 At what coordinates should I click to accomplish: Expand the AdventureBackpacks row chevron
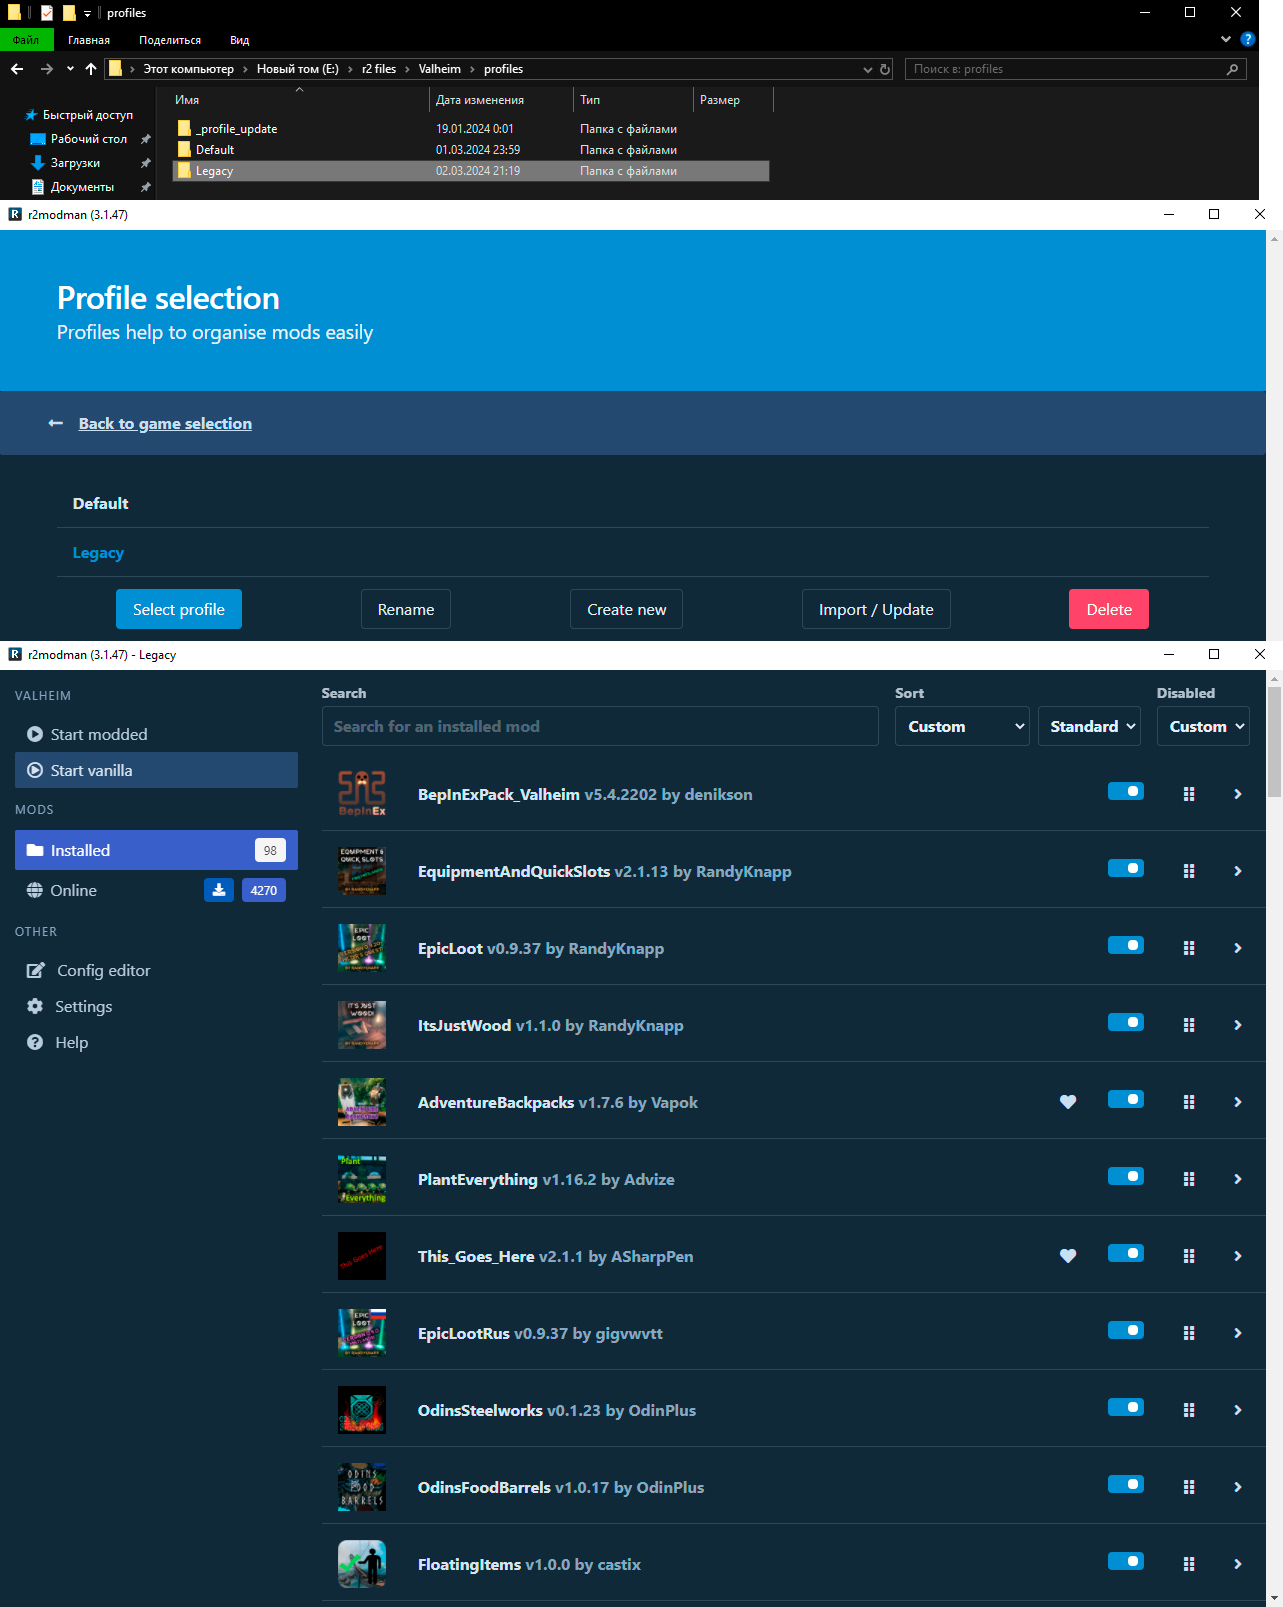(x=1238, y=1102)
